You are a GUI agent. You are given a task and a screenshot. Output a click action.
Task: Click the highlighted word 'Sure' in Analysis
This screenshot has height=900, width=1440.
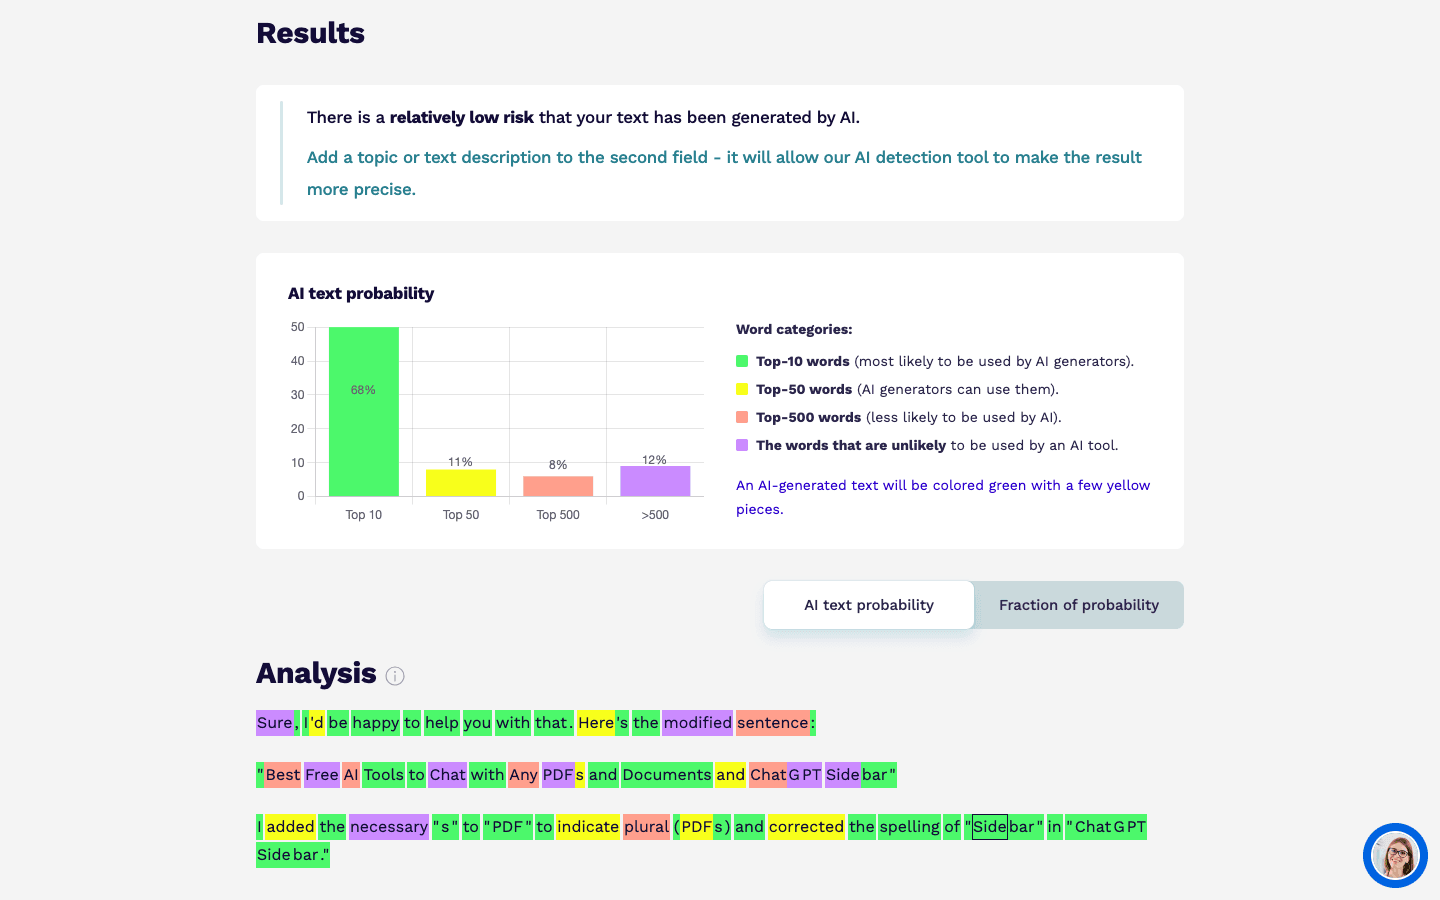pos(275,723)
